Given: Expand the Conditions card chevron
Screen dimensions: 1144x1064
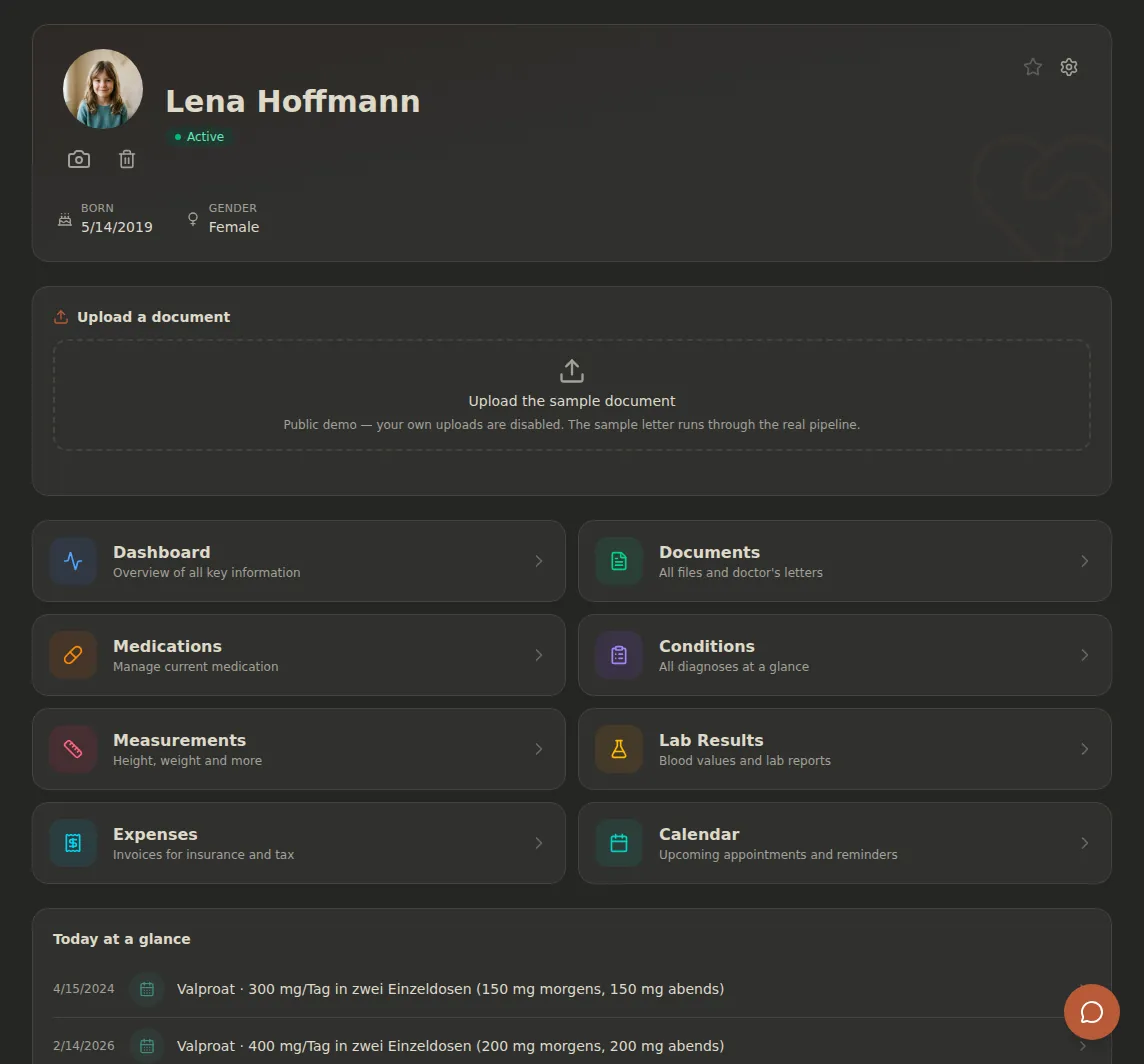Looking at the screenshot, I should coord(1084,655).
